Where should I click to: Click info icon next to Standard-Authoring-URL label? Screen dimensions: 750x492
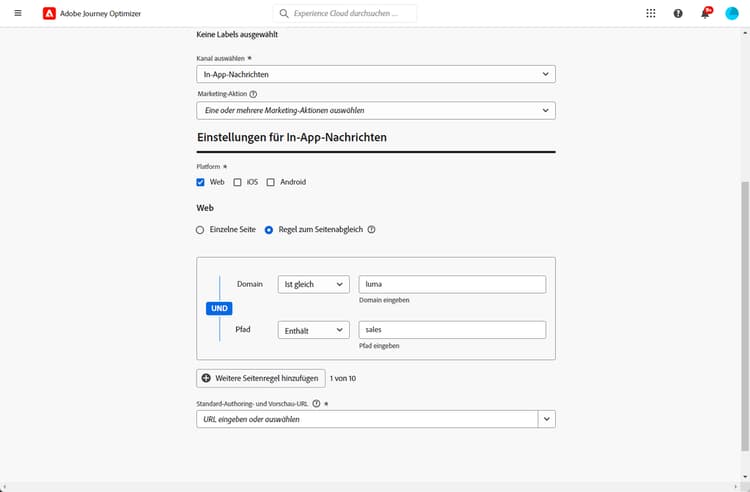[x=316, y=404]
